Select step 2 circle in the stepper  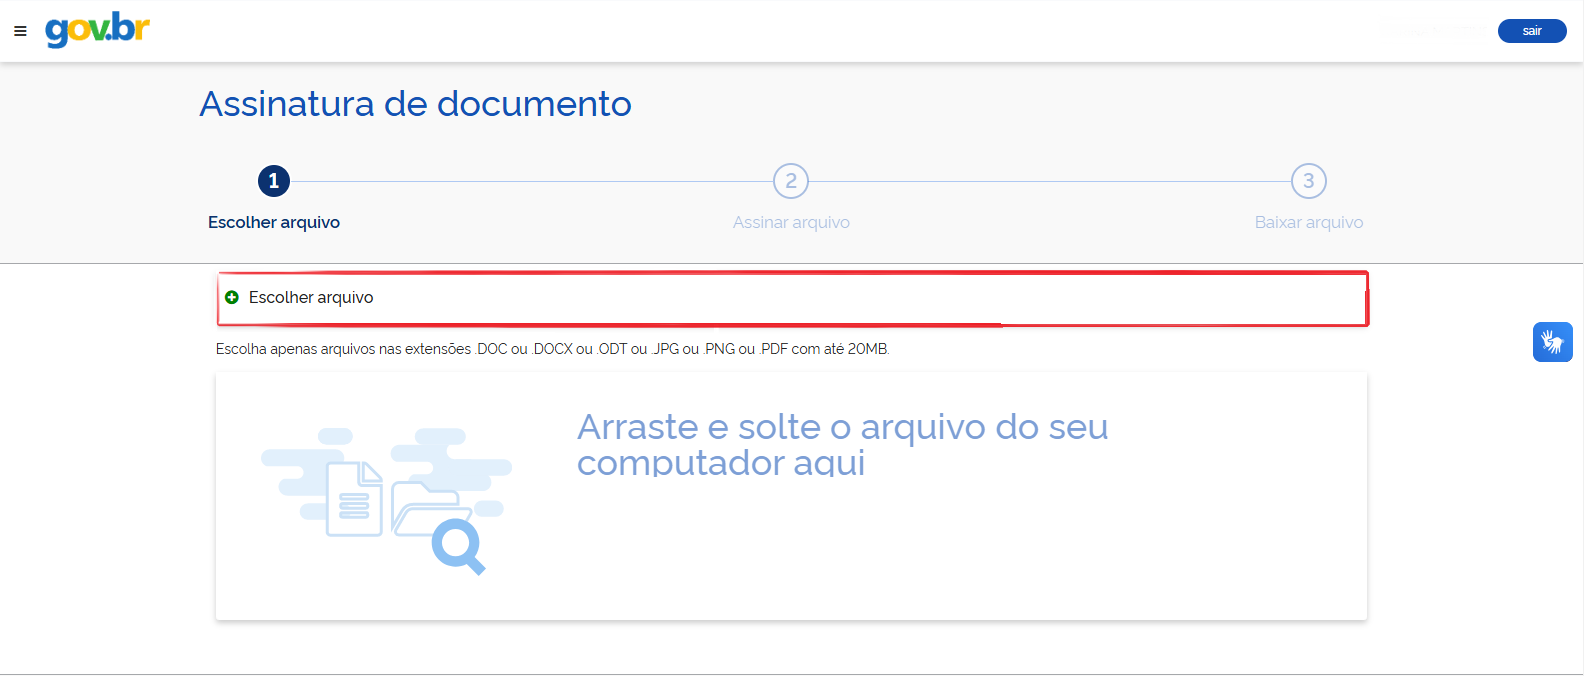[x=791, y=181]
